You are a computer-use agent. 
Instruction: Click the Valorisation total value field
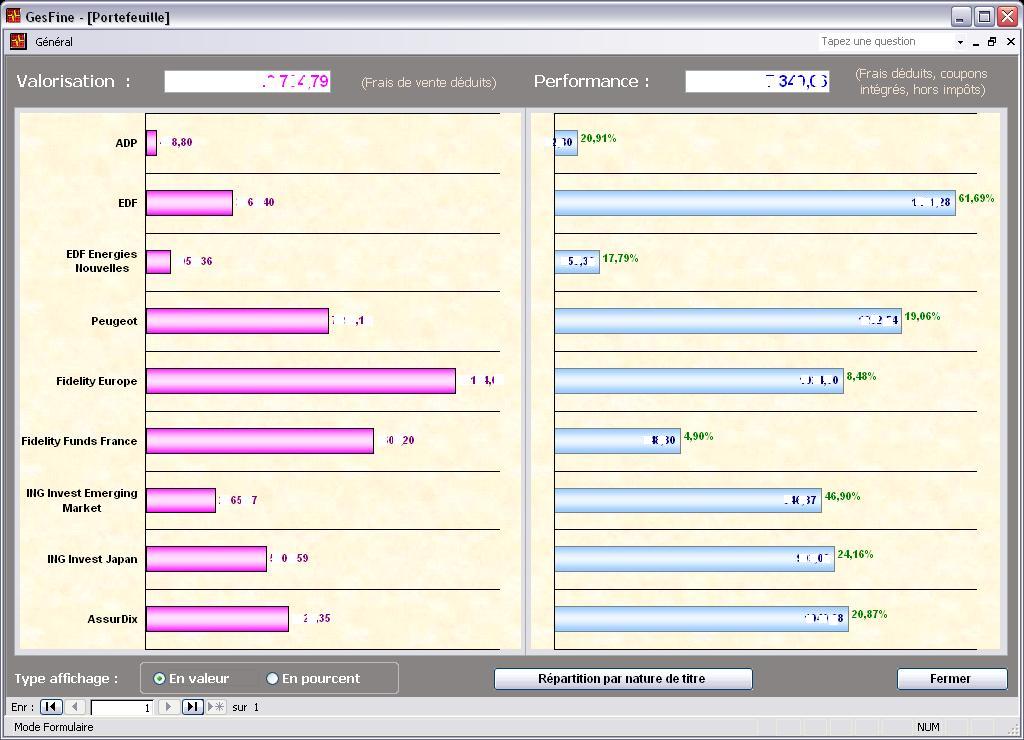[x=248, y=82]
